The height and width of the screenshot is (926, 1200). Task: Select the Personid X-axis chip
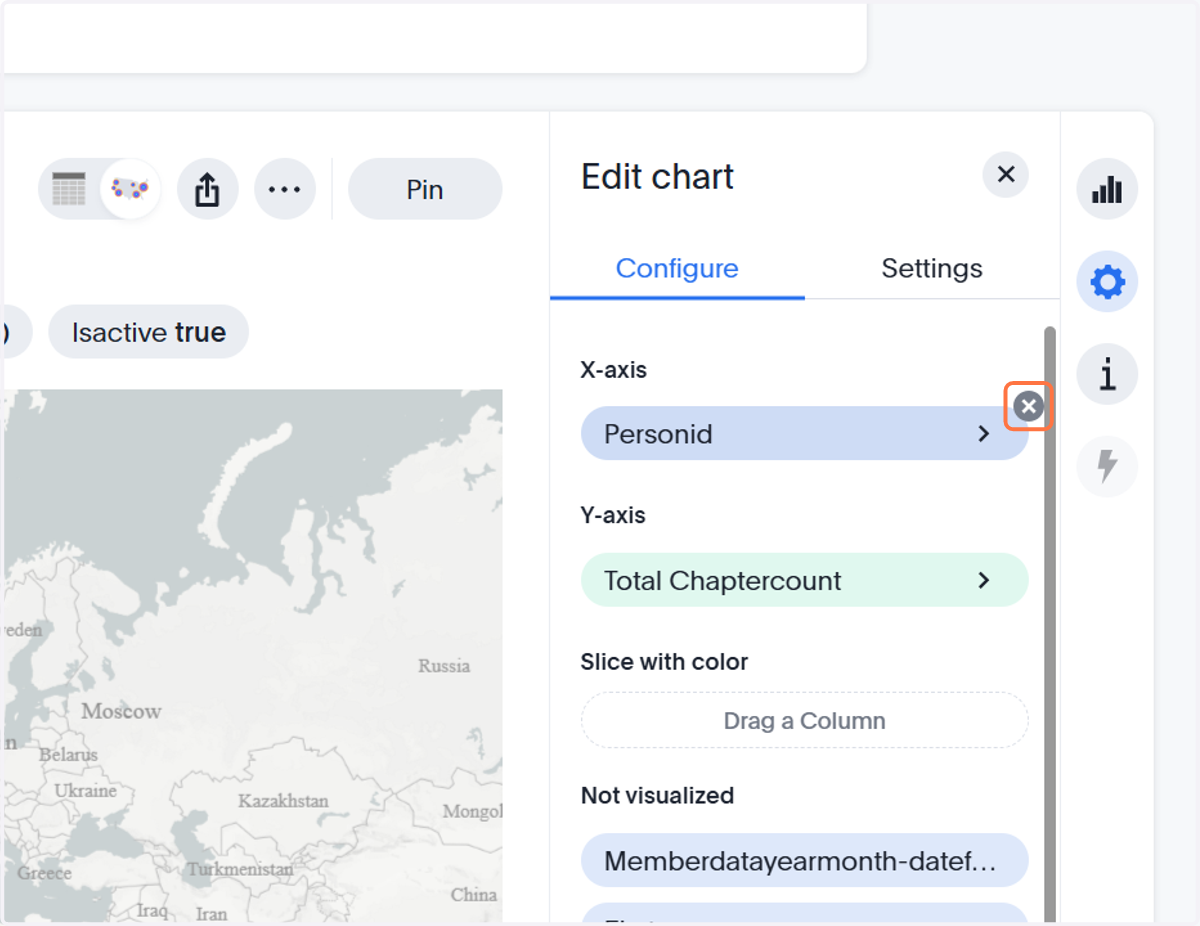pos(804,434)
